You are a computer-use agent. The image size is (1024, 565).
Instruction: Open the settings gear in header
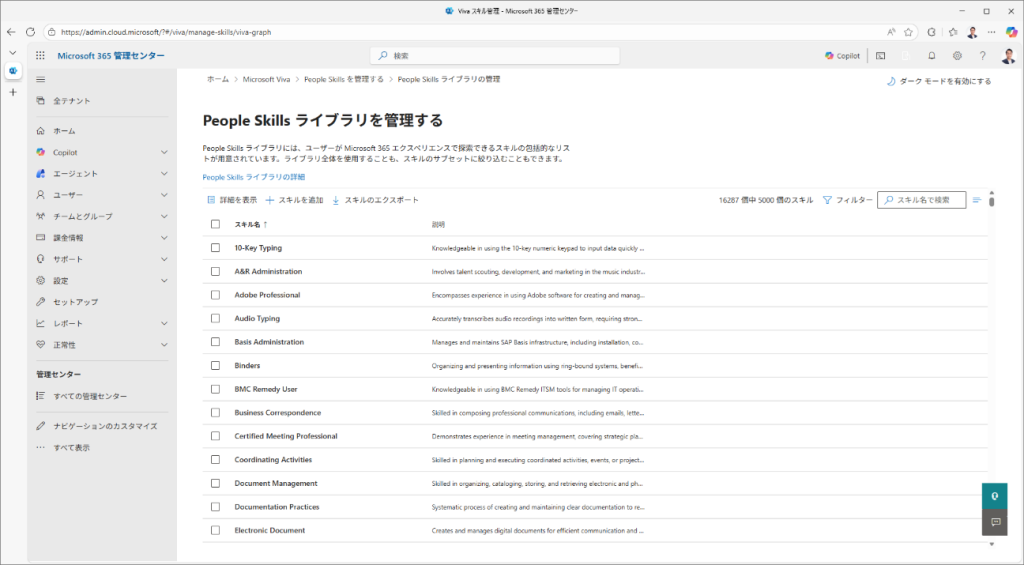(957, 56)
